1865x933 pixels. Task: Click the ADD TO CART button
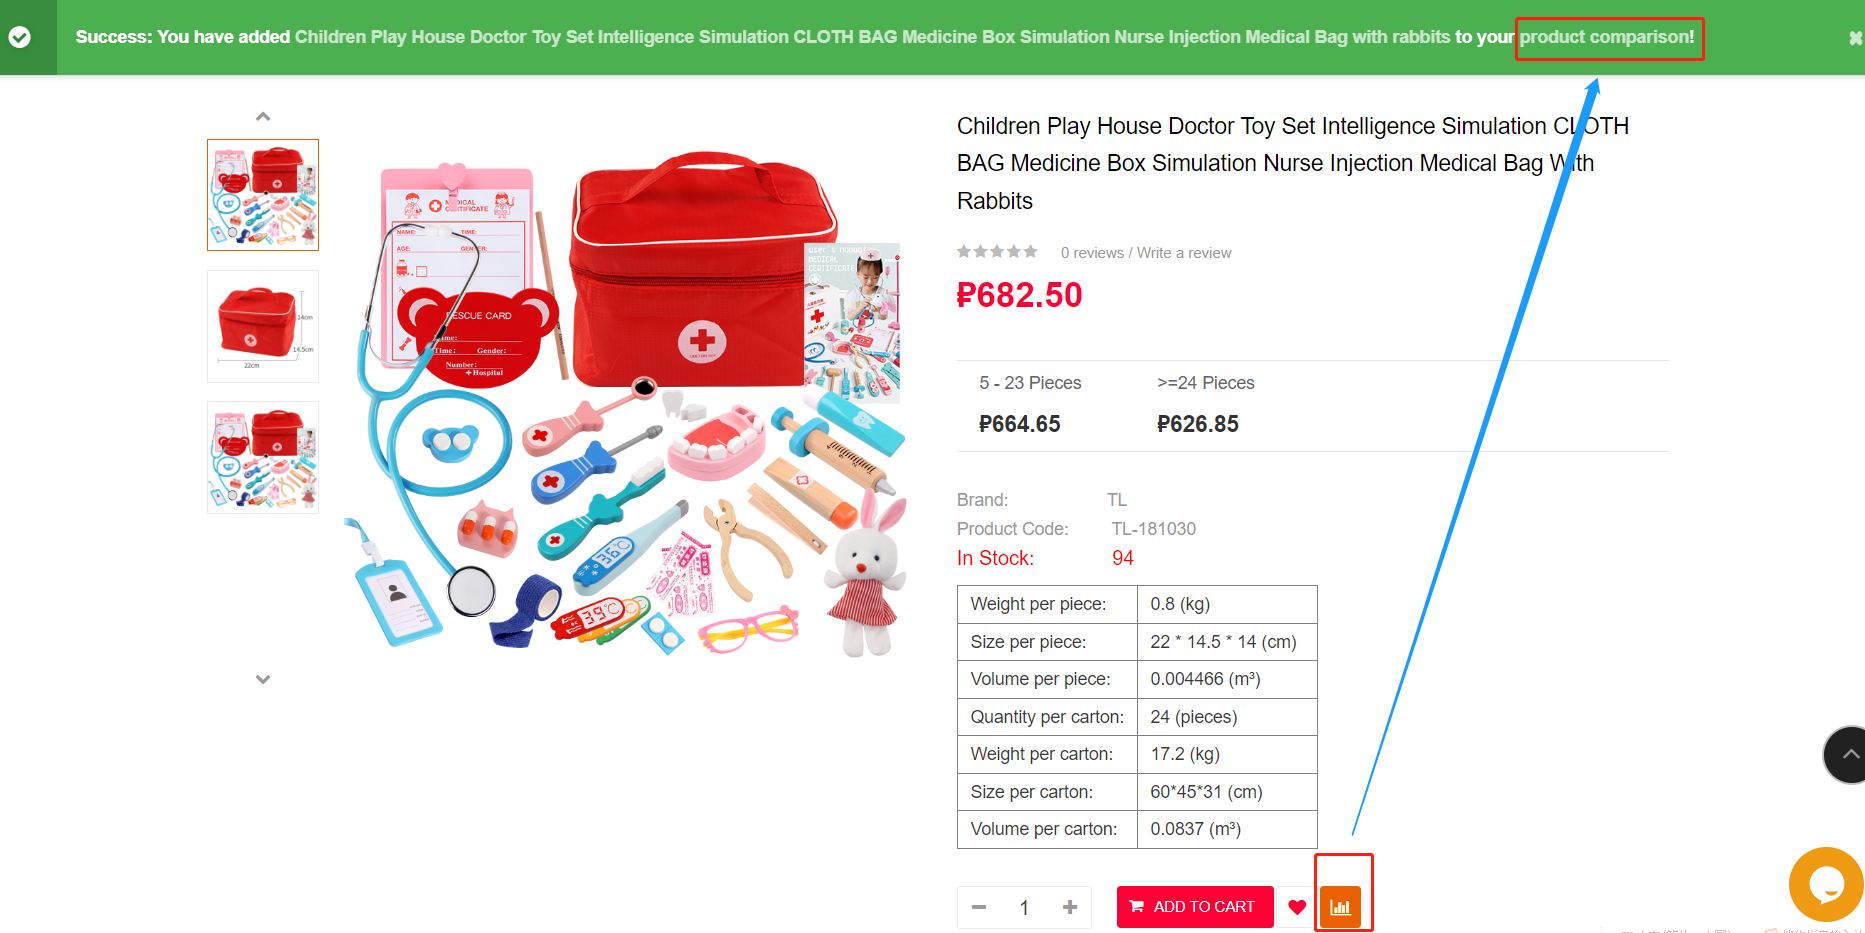(x=1195, y=907)
